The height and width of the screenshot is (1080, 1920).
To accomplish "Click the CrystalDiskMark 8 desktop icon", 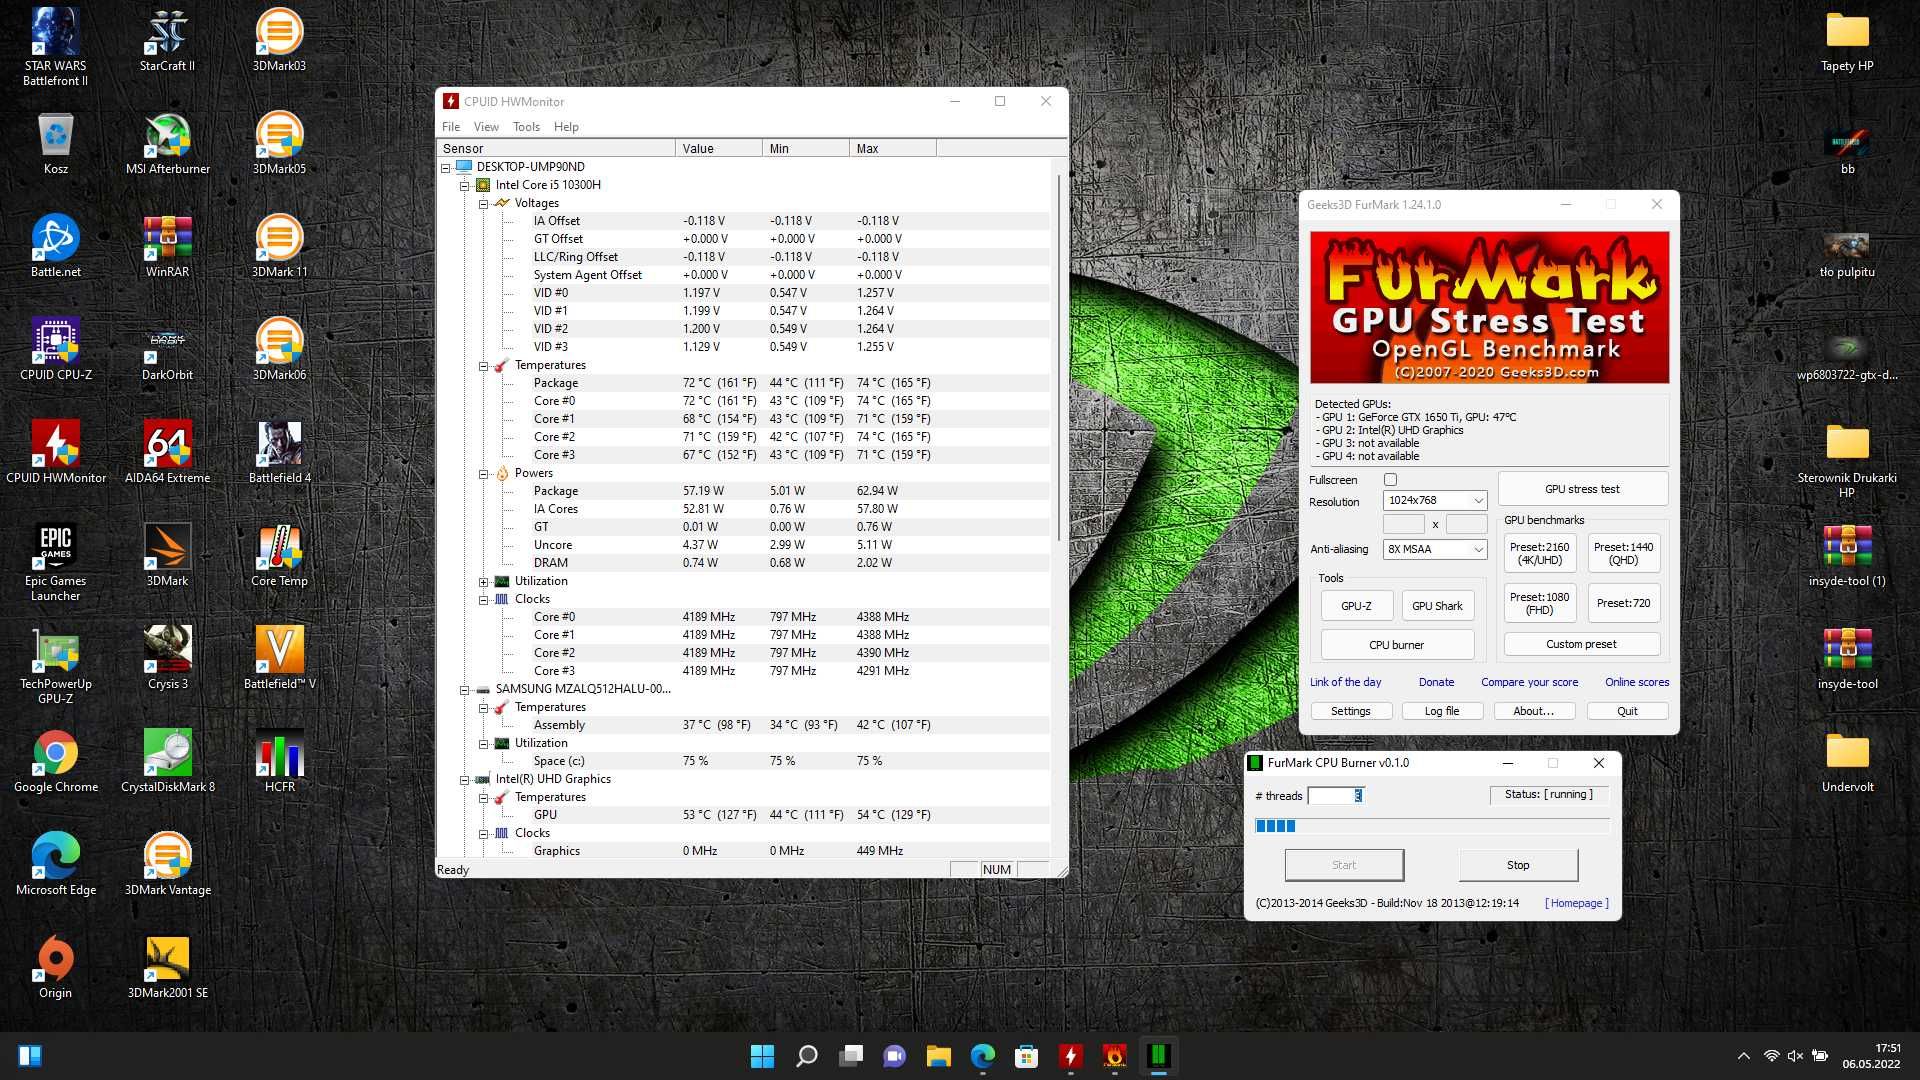I will point(167,761).
